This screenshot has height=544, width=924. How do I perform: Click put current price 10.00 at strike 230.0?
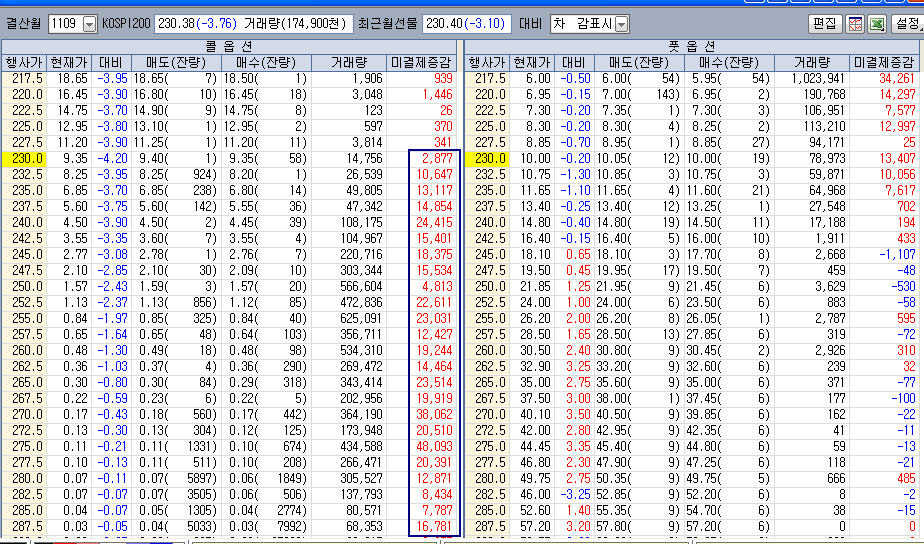pyautogui.click(x=536, y=159)
